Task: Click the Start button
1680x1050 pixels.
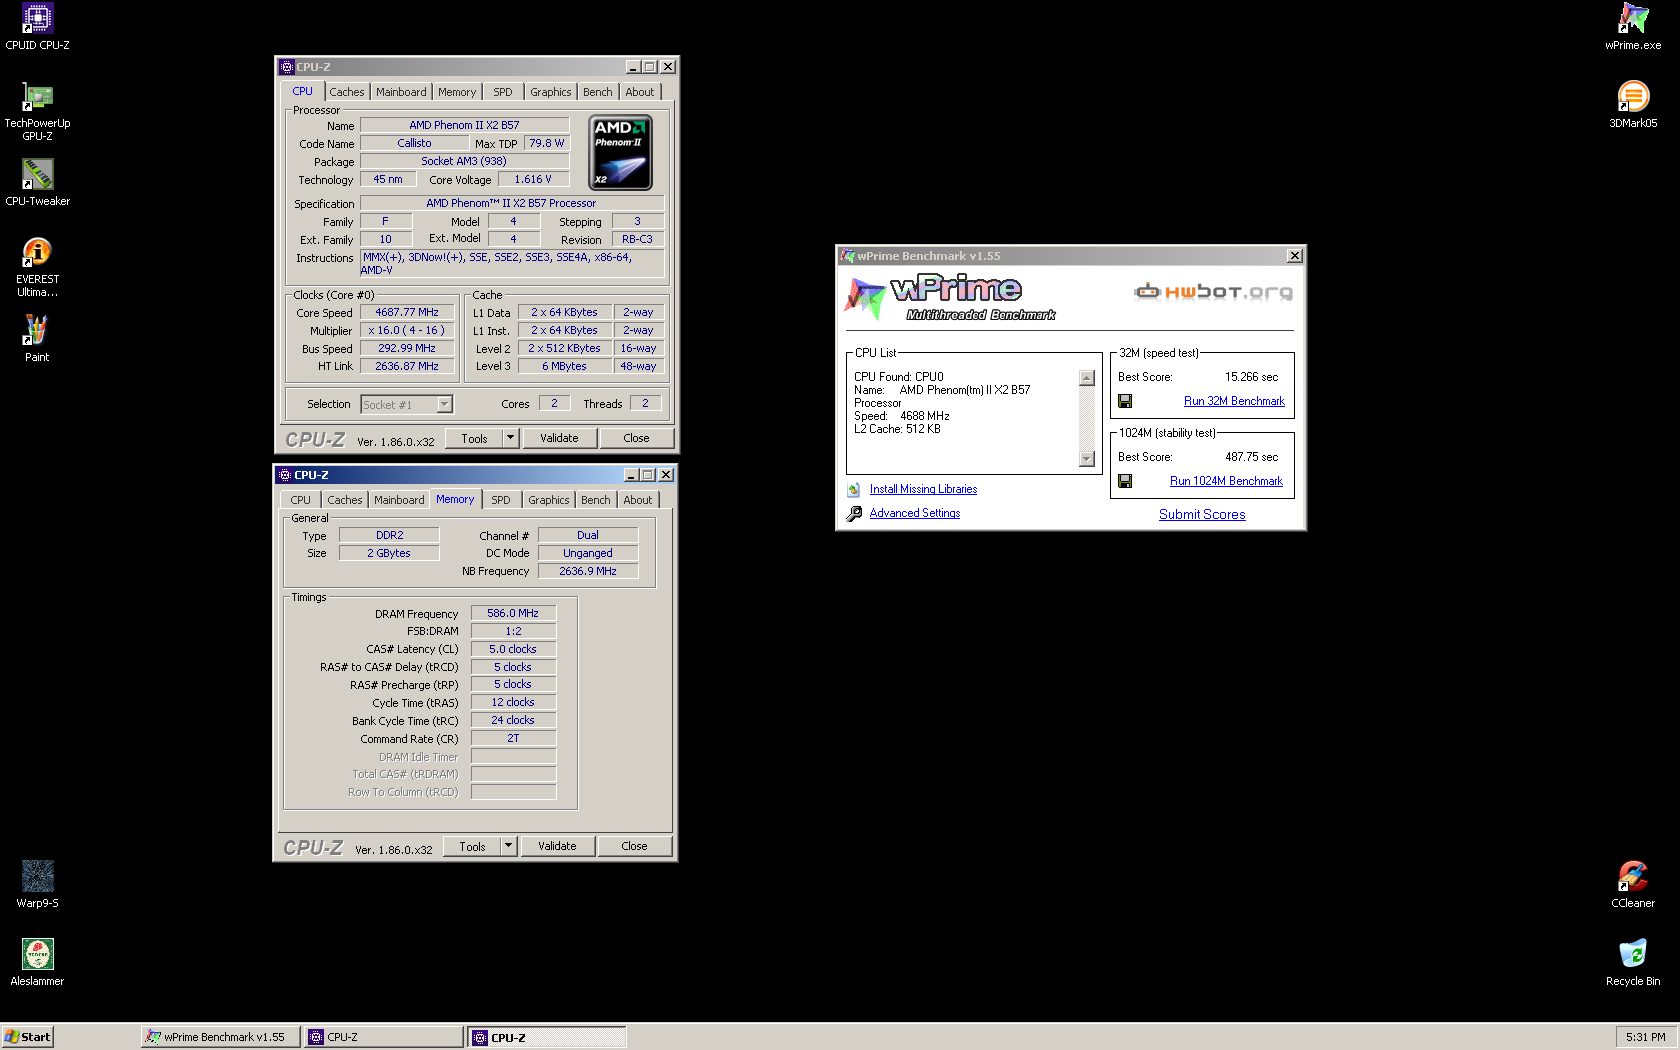Action: coord(27,1037)
